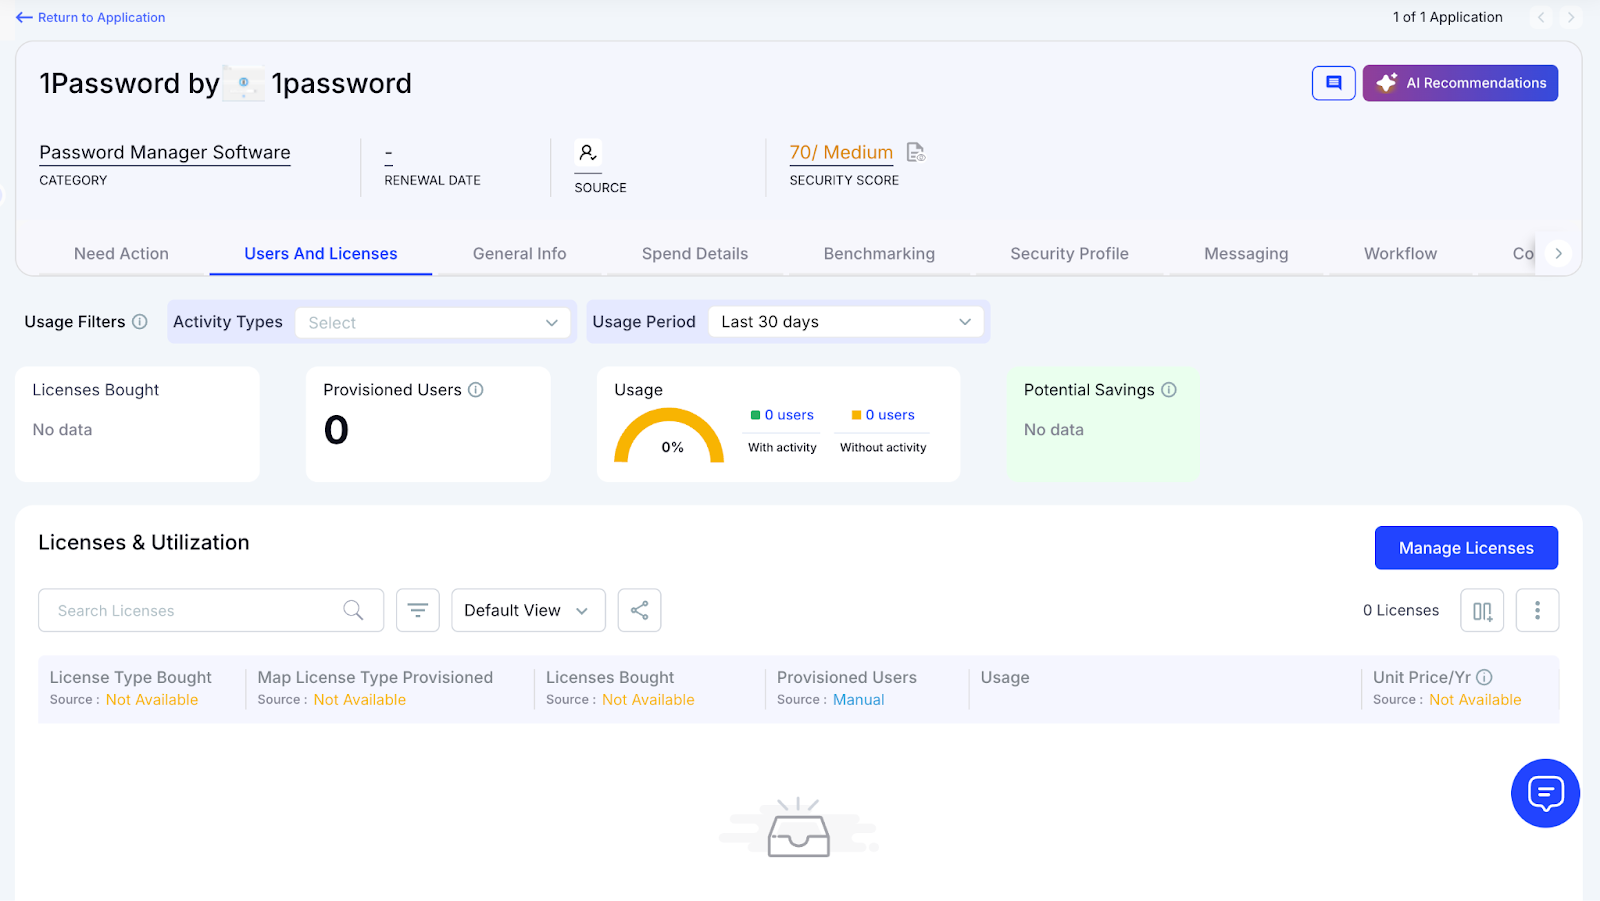The height and width of the screenshot is (901, 1600).
Task: Open the General Info tab
Action: pyautogui.click(x=520, y=254)
